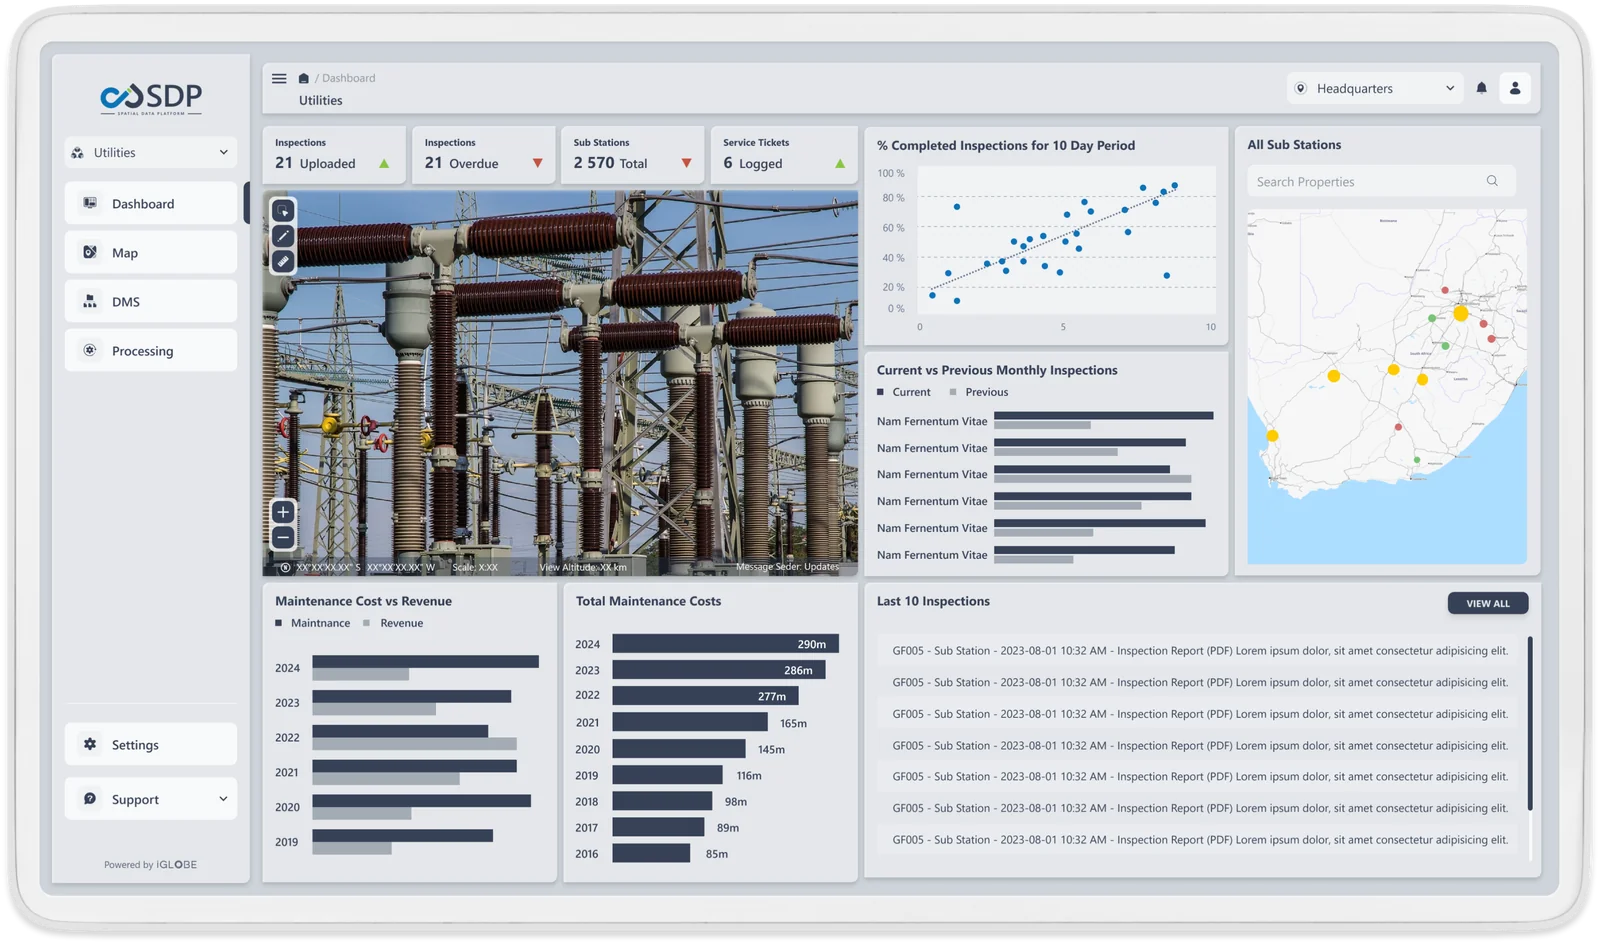Screen dimensions: 1600x946
Task: Activate the measure tool on the image viewer
Action: pyautogui.click(x=283, y=262)
